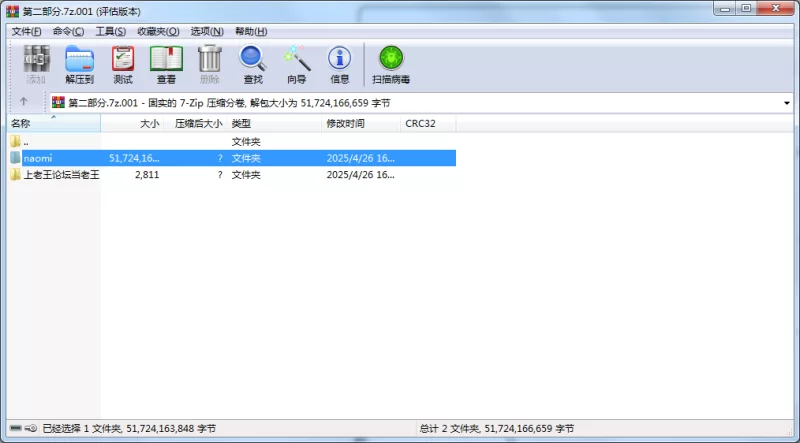The image size is (800, 443).
Task: Open the Favorites (收藏夹) menu
Action: pos(158,32)
